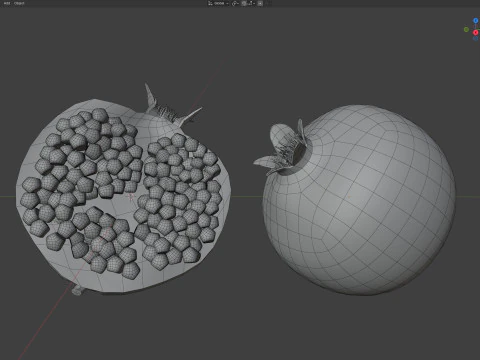Screen dimensions: 480x360
Task: Toggle the proportional editing button
Action: tap(260, 3)
